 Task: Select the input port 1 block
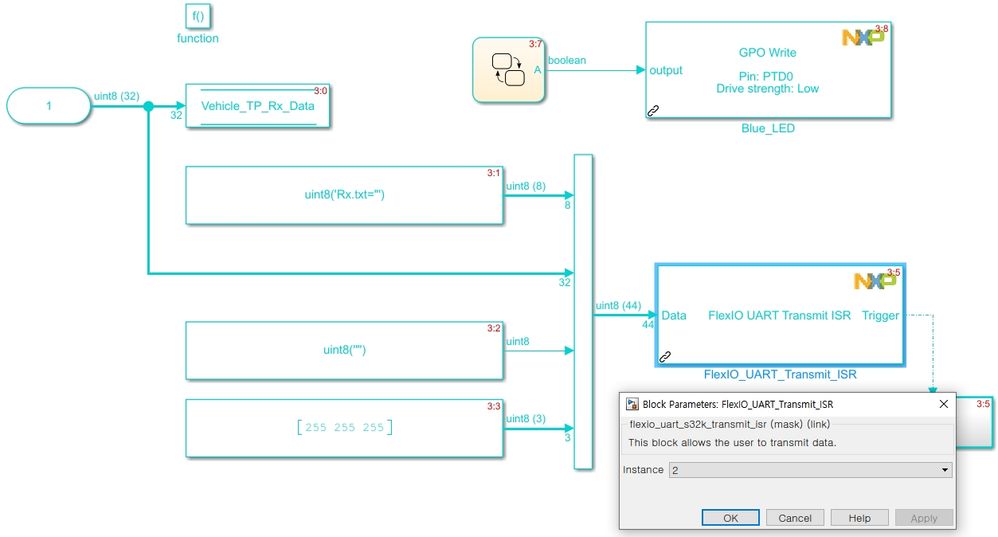click(49, 106)
